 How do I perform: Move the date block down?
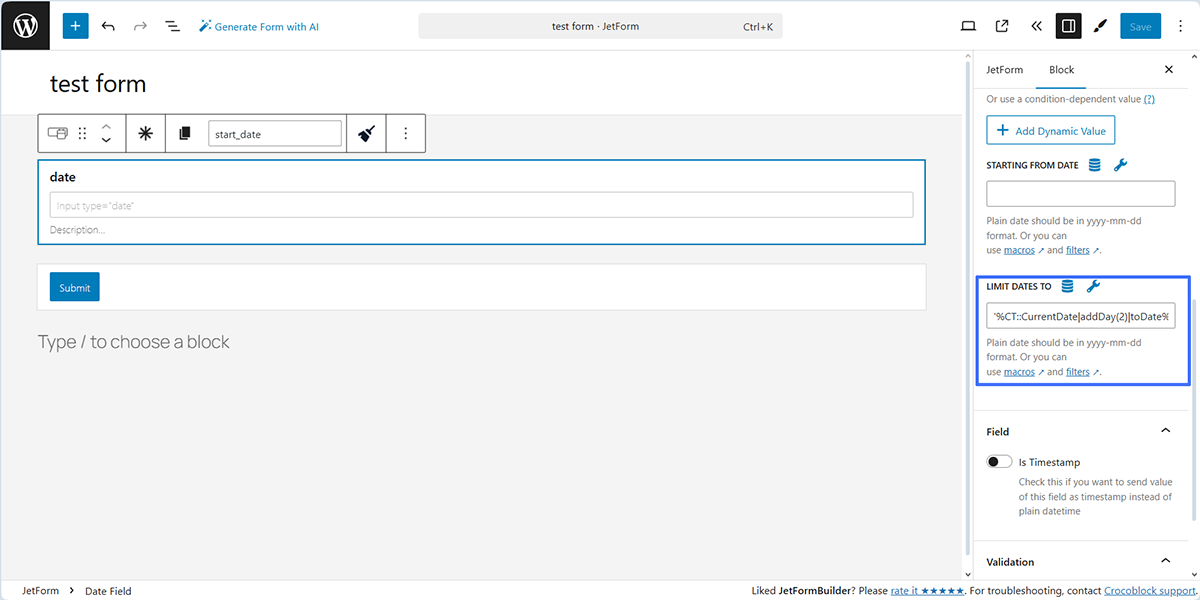[x=106, y=140]
